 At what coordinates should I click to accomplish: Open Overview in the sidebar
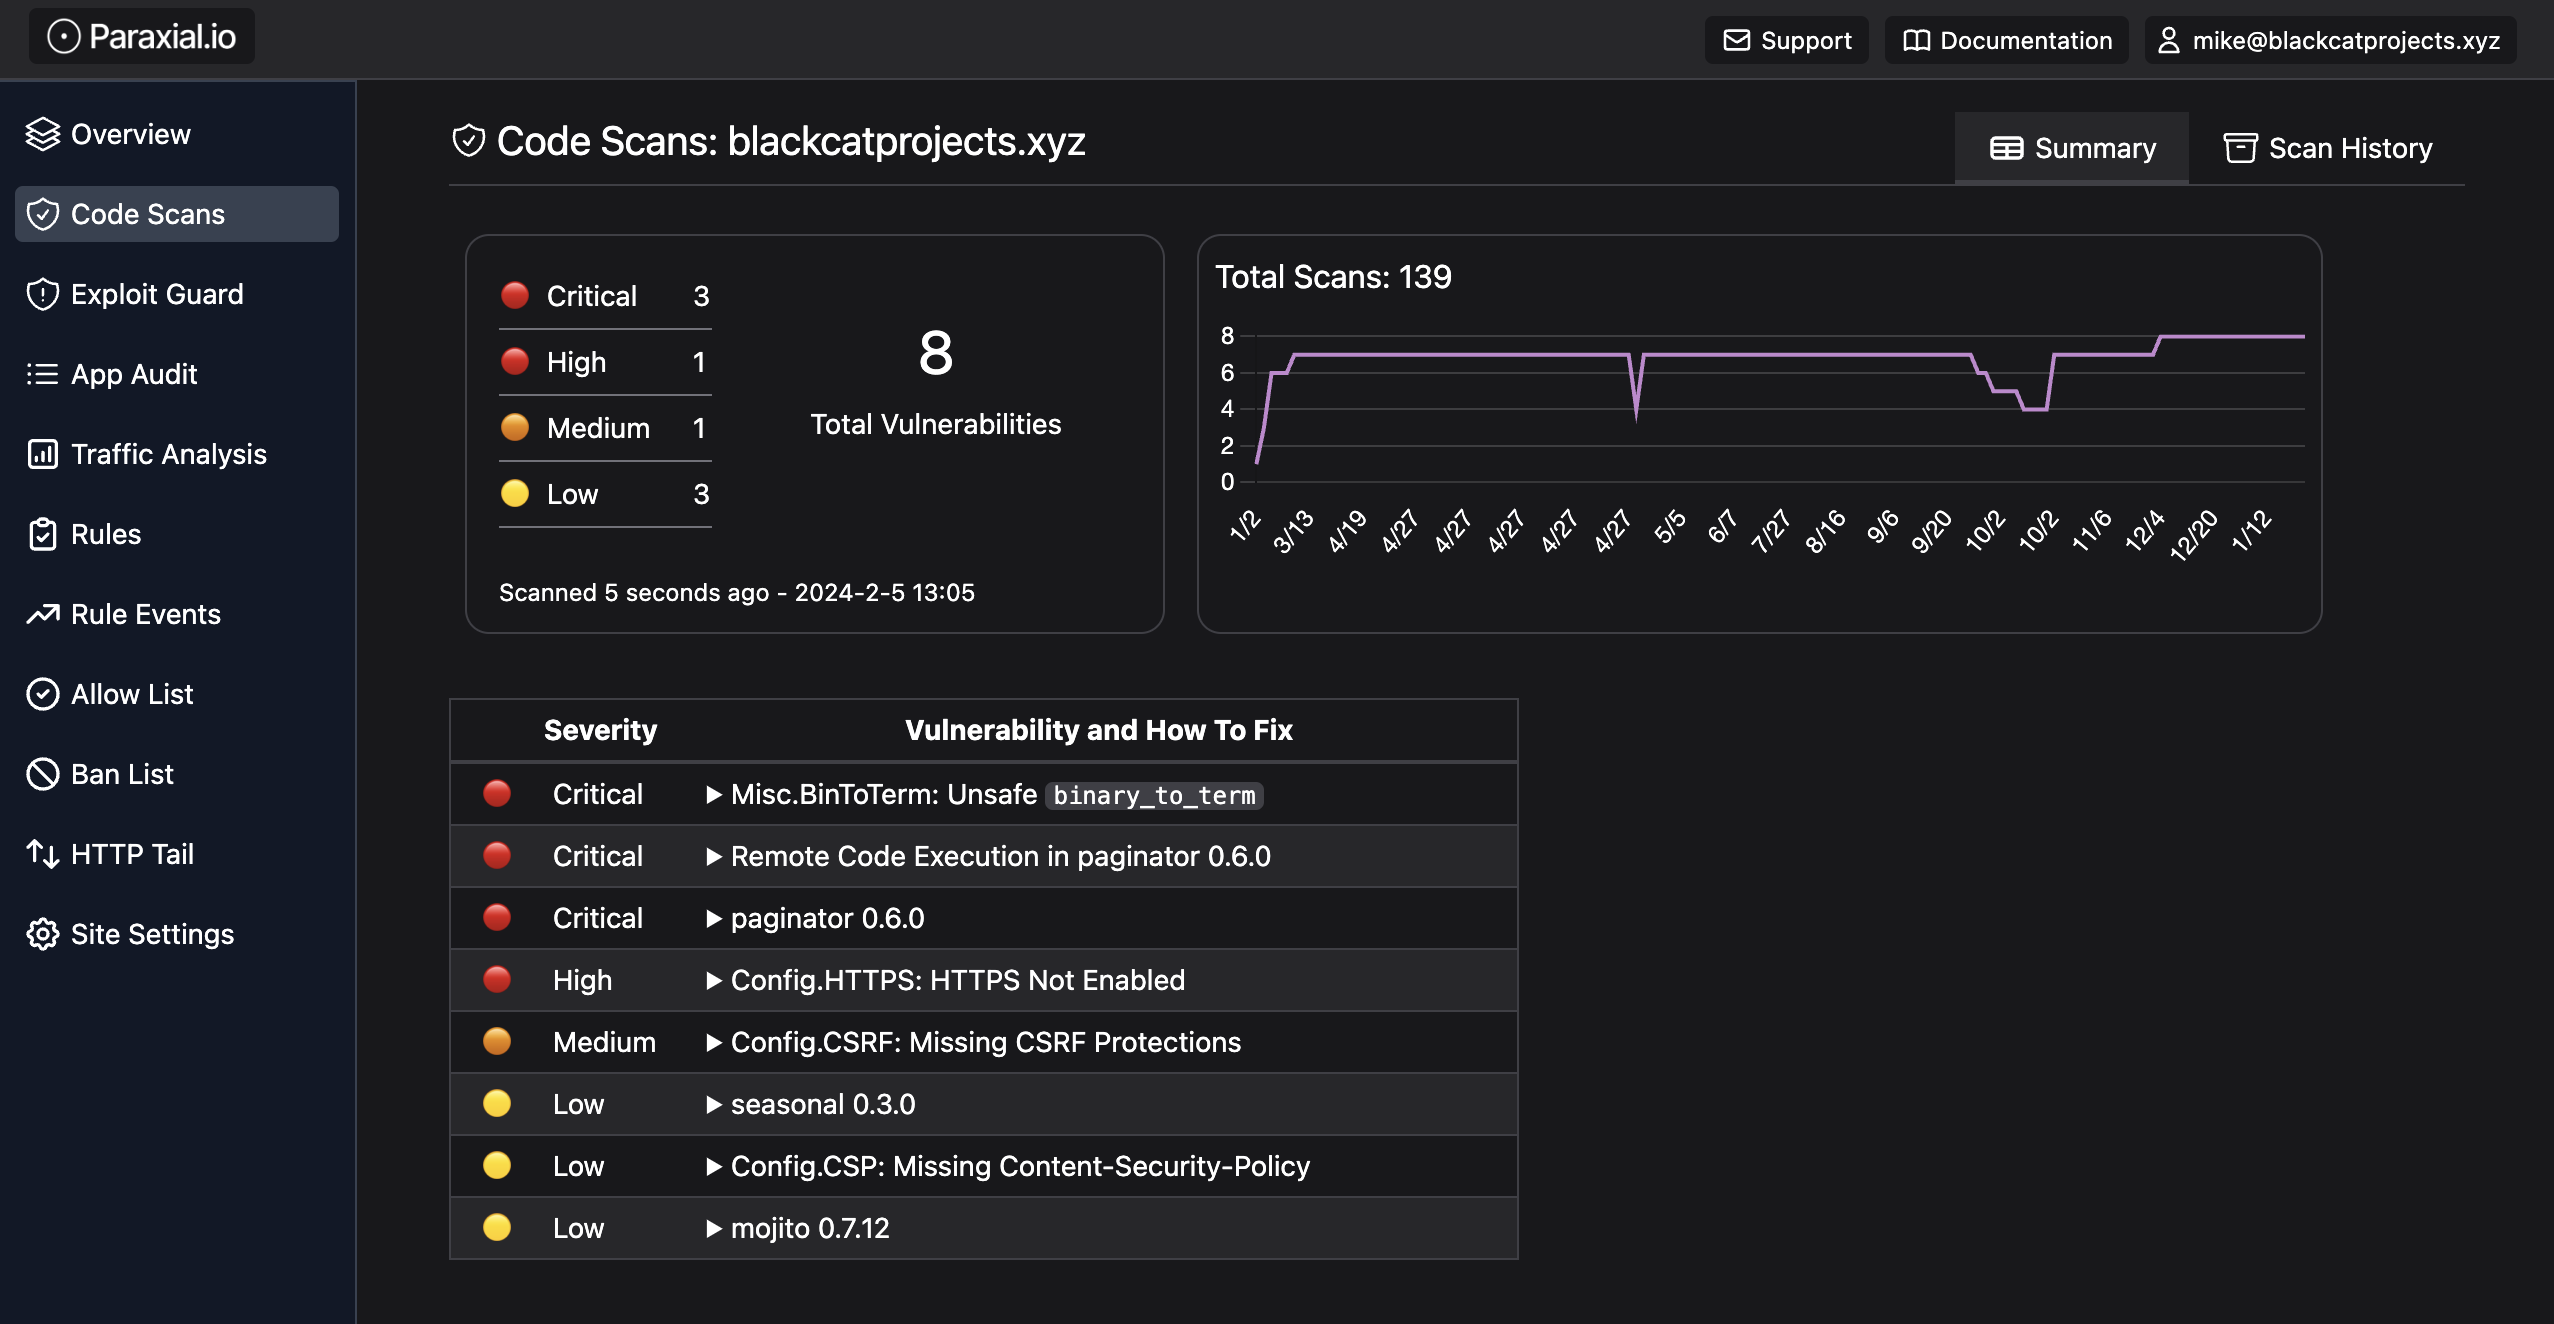click(x=177, y=134)
